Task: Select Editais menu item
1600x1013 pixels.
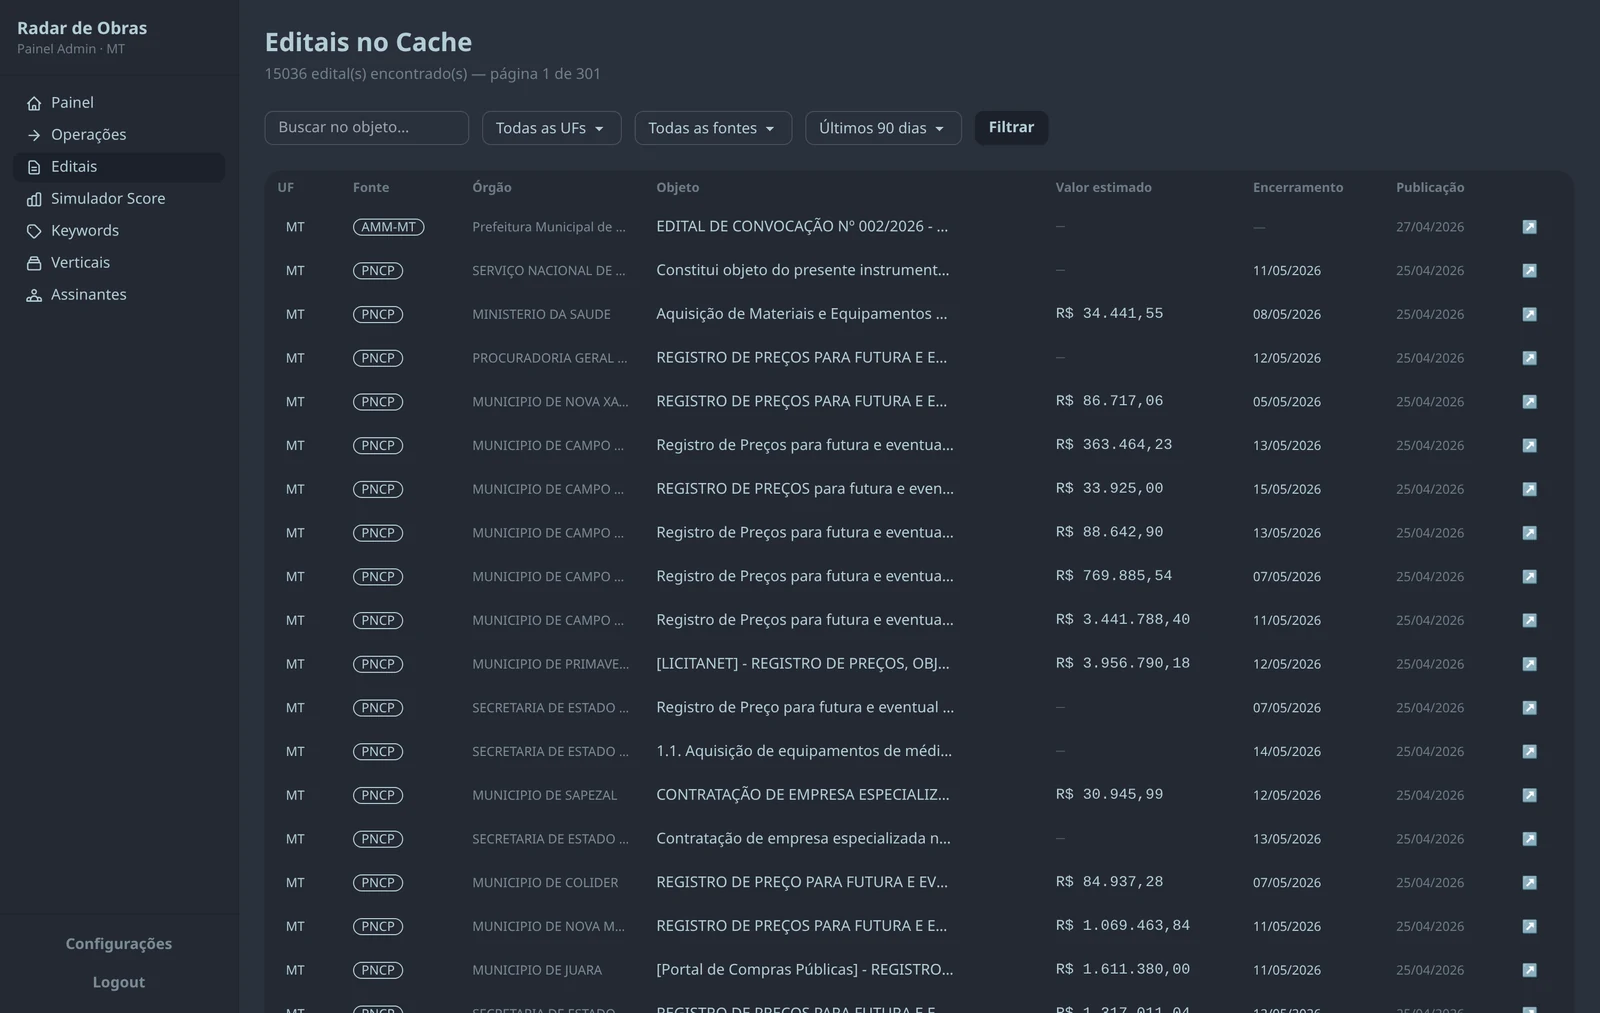Action: click(119, 167)
